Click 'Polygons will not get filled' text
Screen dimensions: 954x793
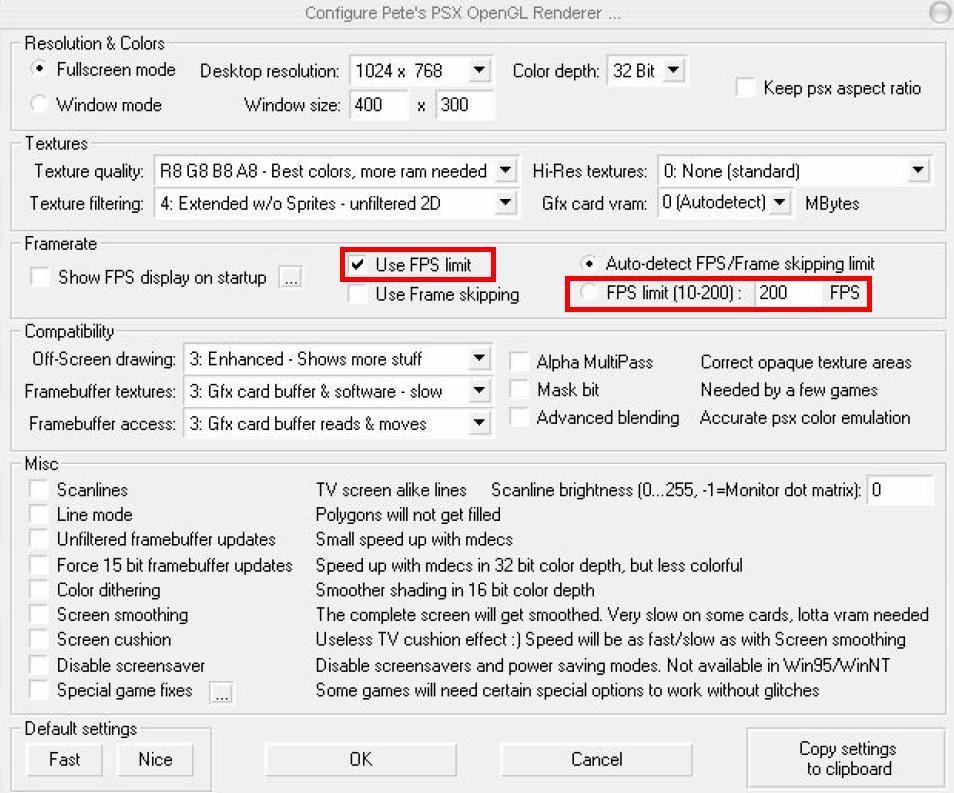[408, 515]
